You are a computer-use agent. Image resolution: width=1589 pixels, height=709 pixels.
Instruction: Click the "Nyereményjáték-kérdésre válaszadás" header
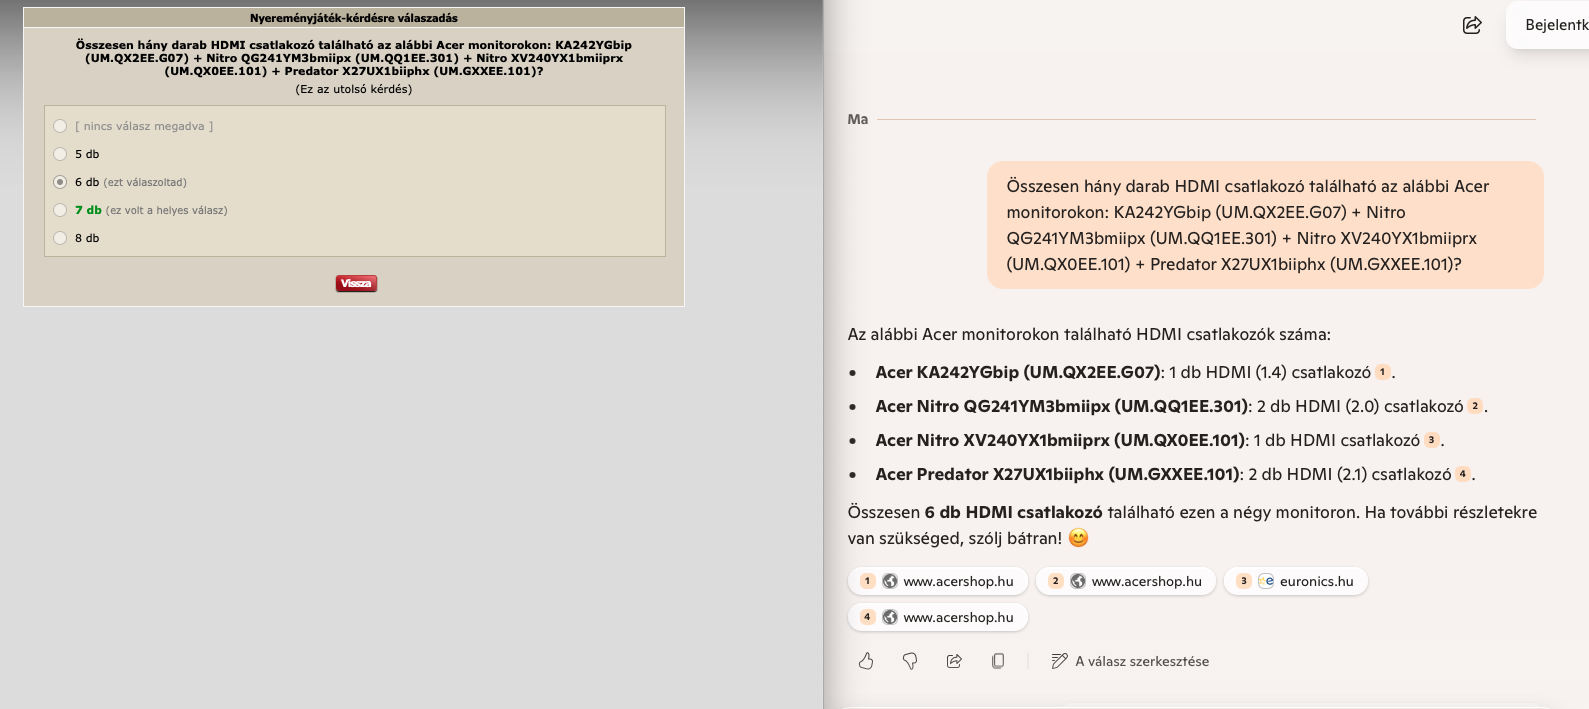point(354,18)
